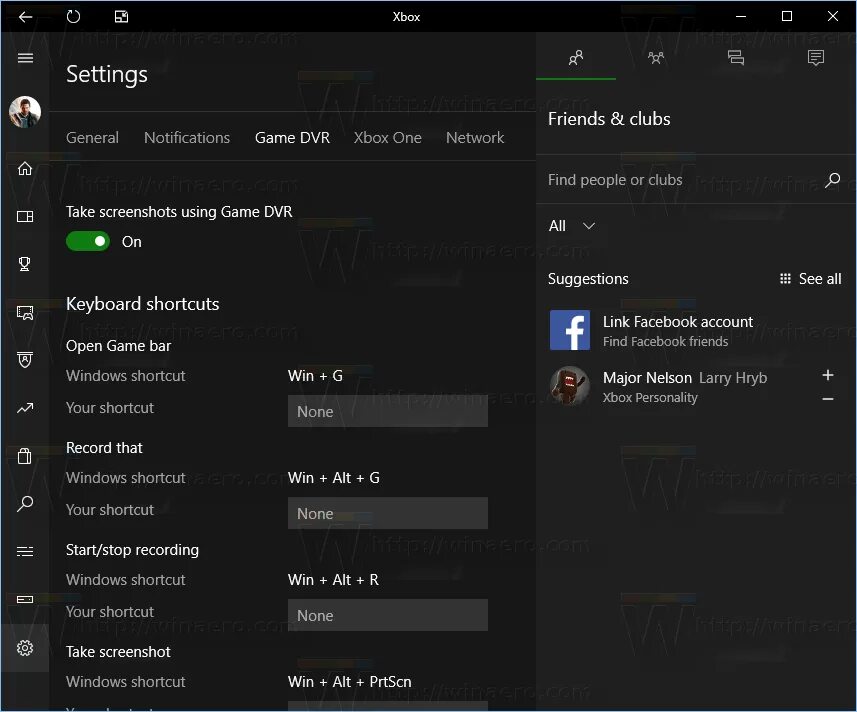Open the General settings tab
Image resolution: width=857 pixels, height=712 pixels.
92,138
